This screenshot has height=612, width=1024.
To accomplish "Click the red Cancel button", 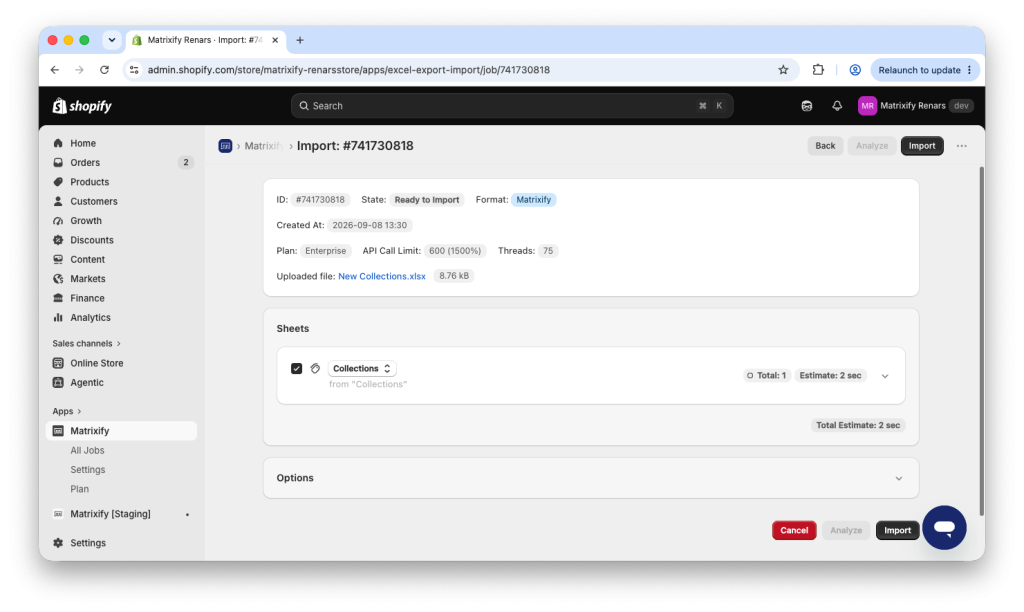I will [x=793, y=530].
